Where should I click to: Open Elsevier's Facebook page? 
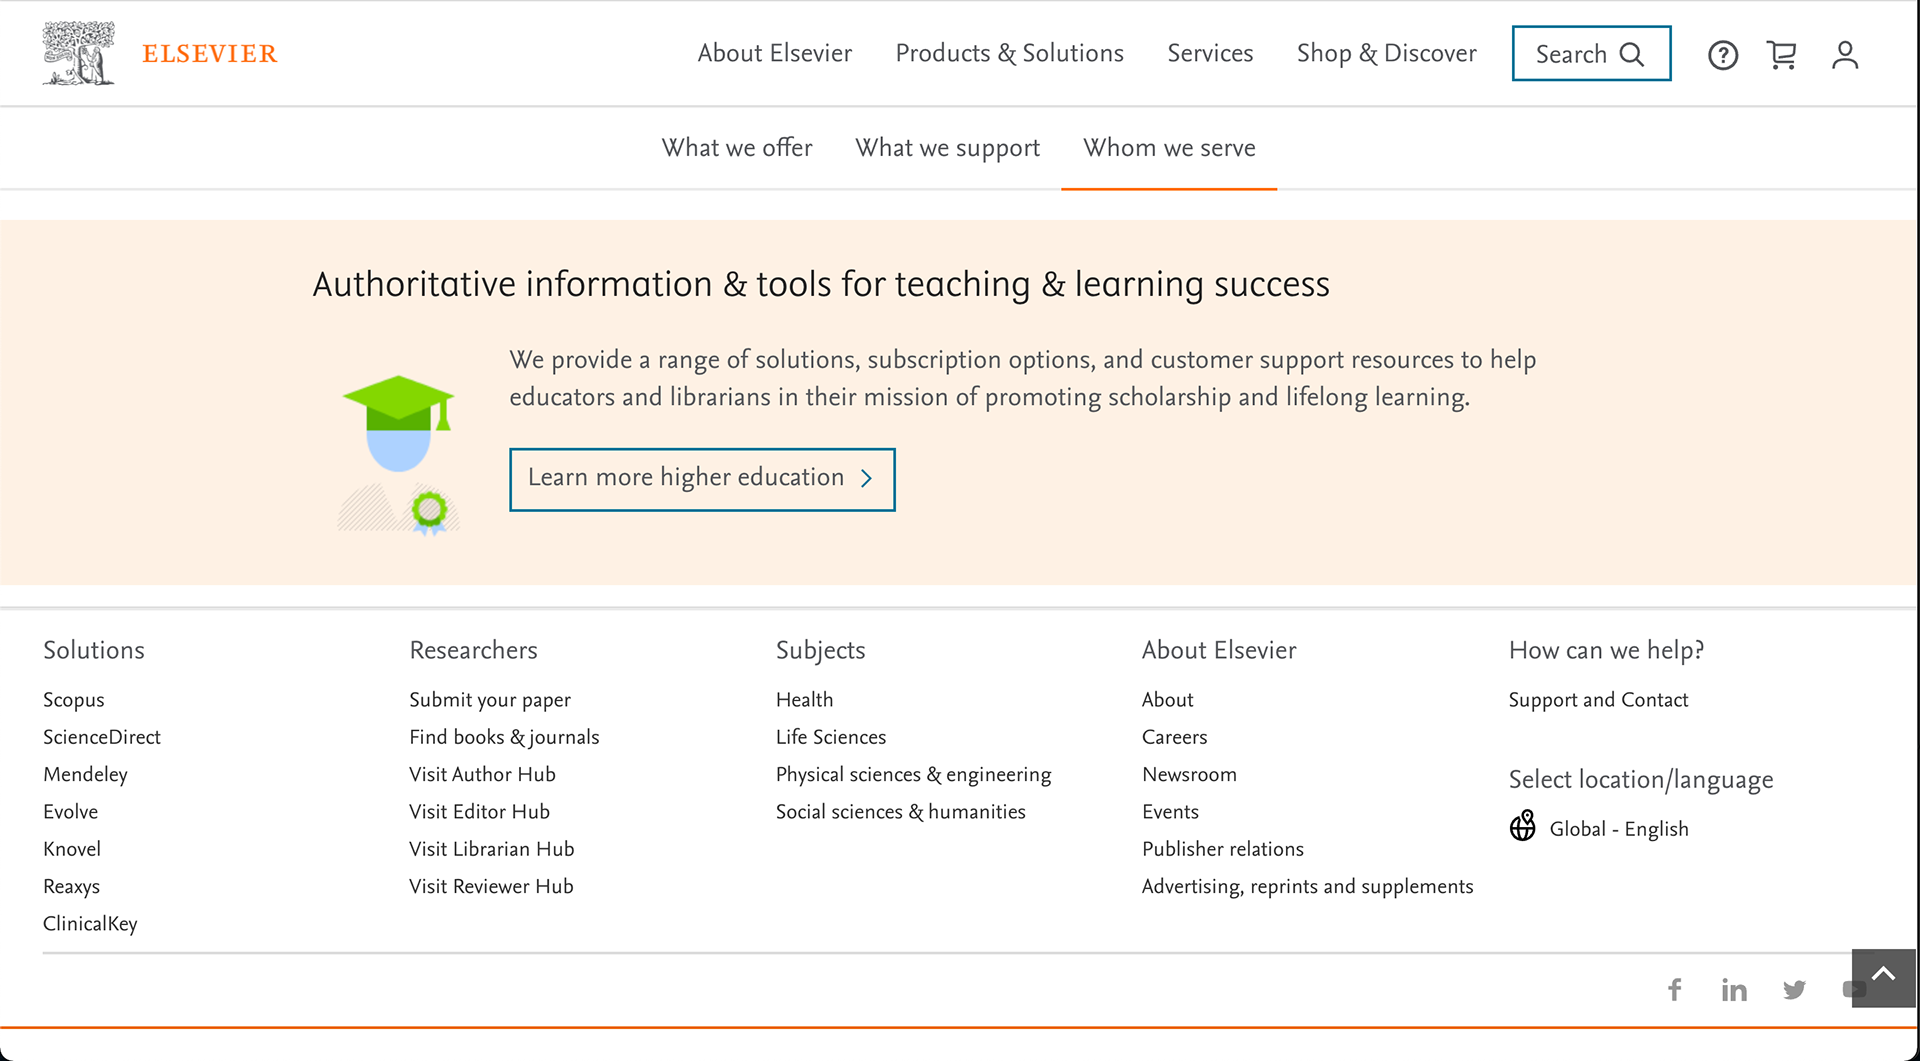[1675, 990]
